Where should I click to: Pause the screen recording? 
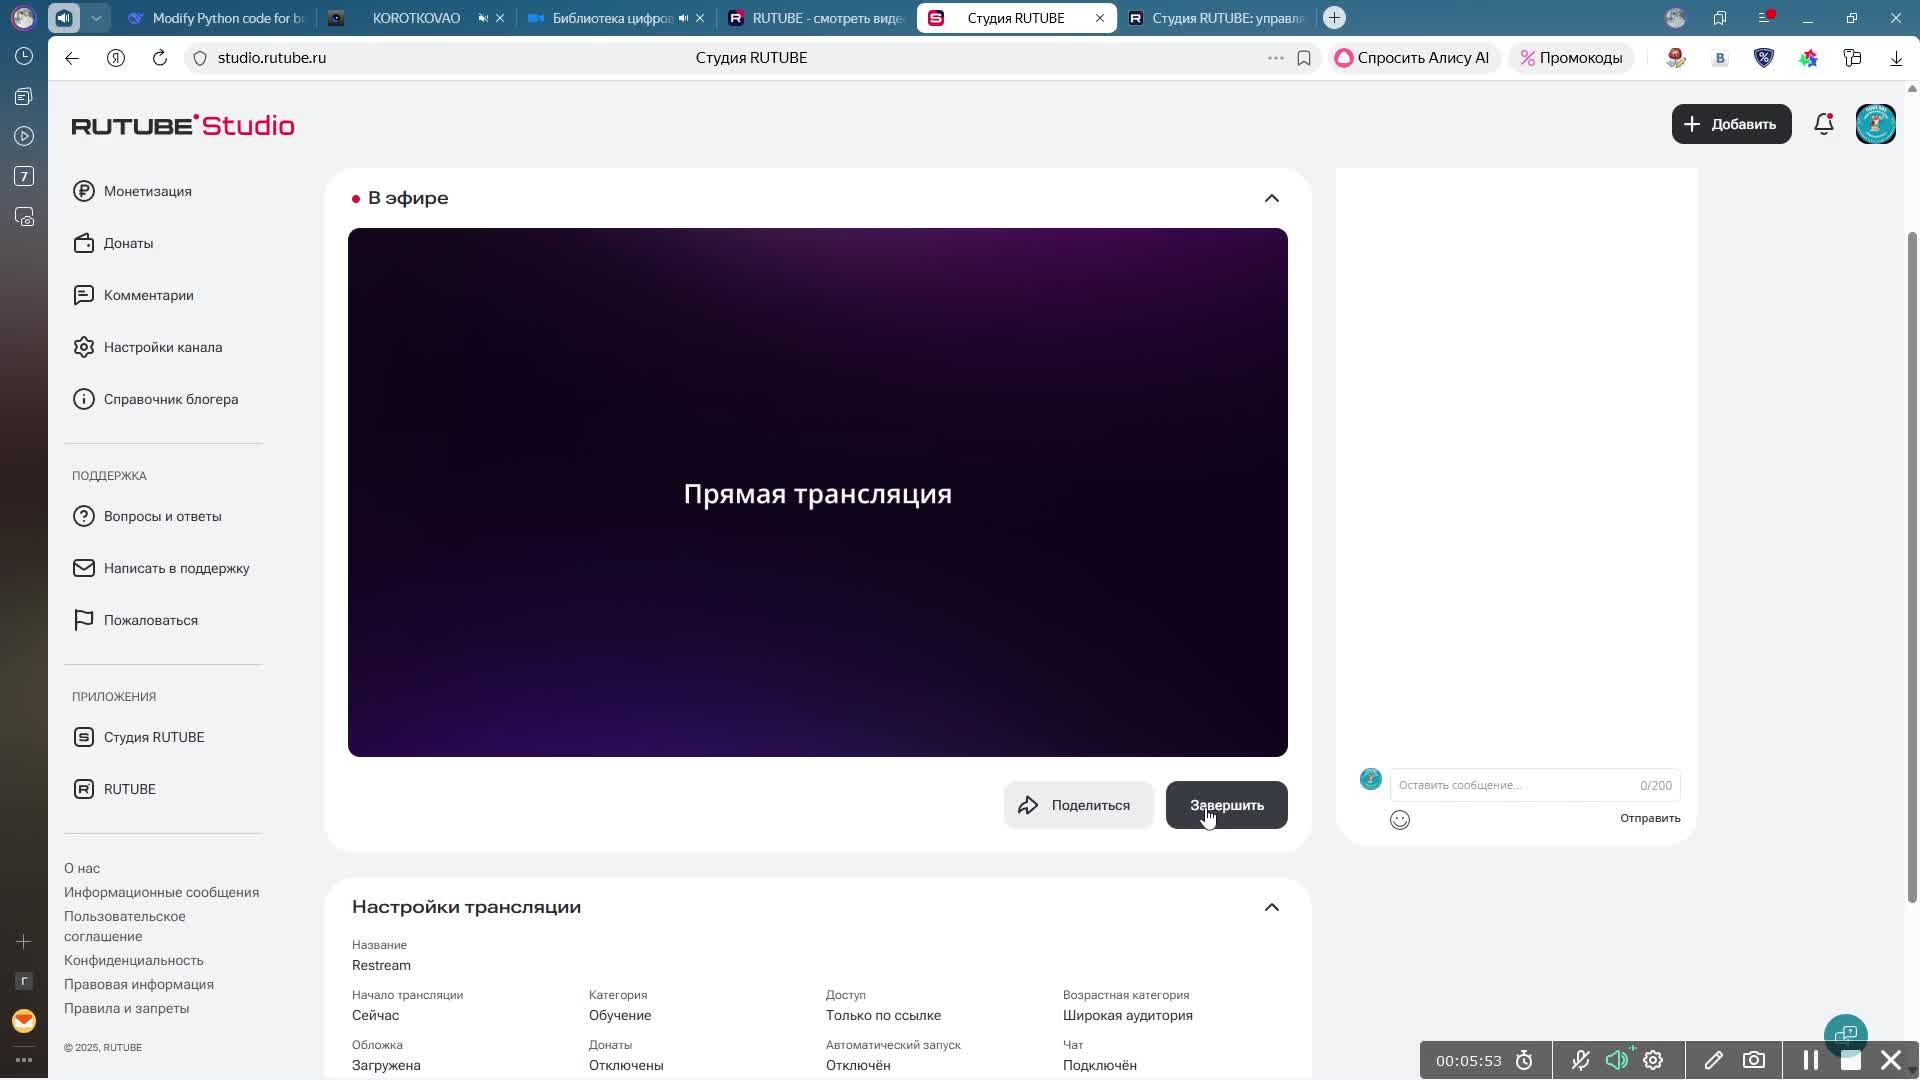pyautogui.click(x=1810, y=1060)
